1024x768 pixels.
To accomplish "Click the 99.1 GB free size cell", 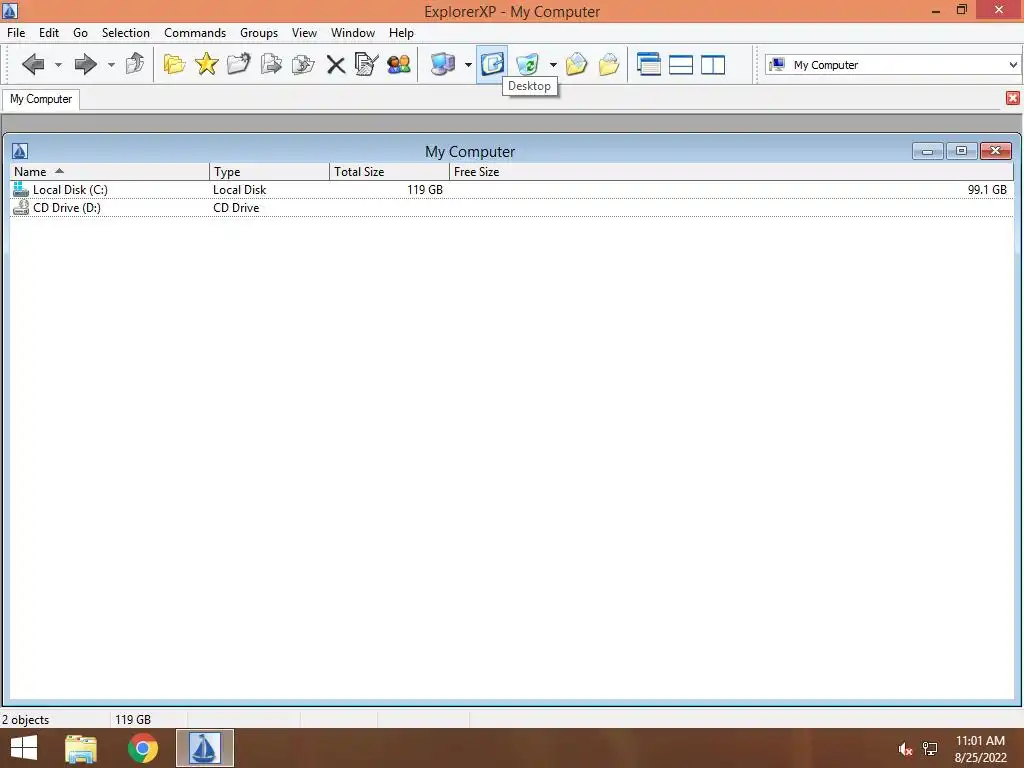I will point(987,190).
